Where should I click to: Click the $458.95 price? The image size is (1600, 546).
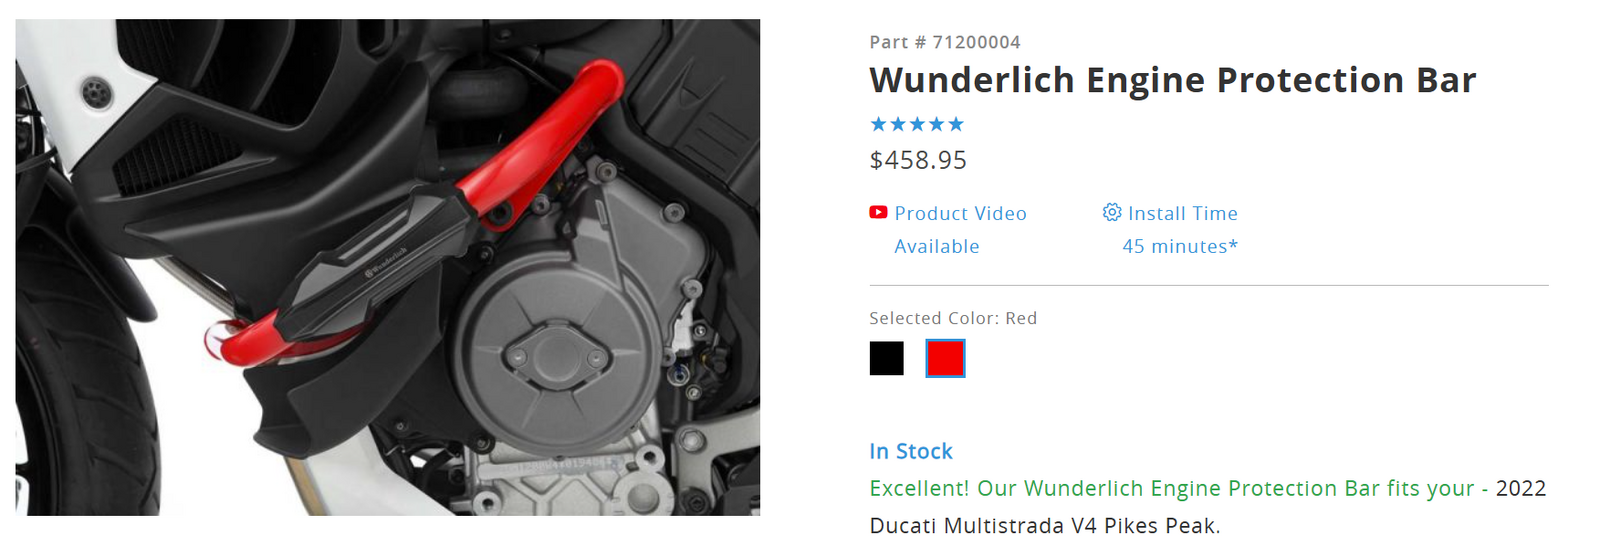click(x=918, y=160)
